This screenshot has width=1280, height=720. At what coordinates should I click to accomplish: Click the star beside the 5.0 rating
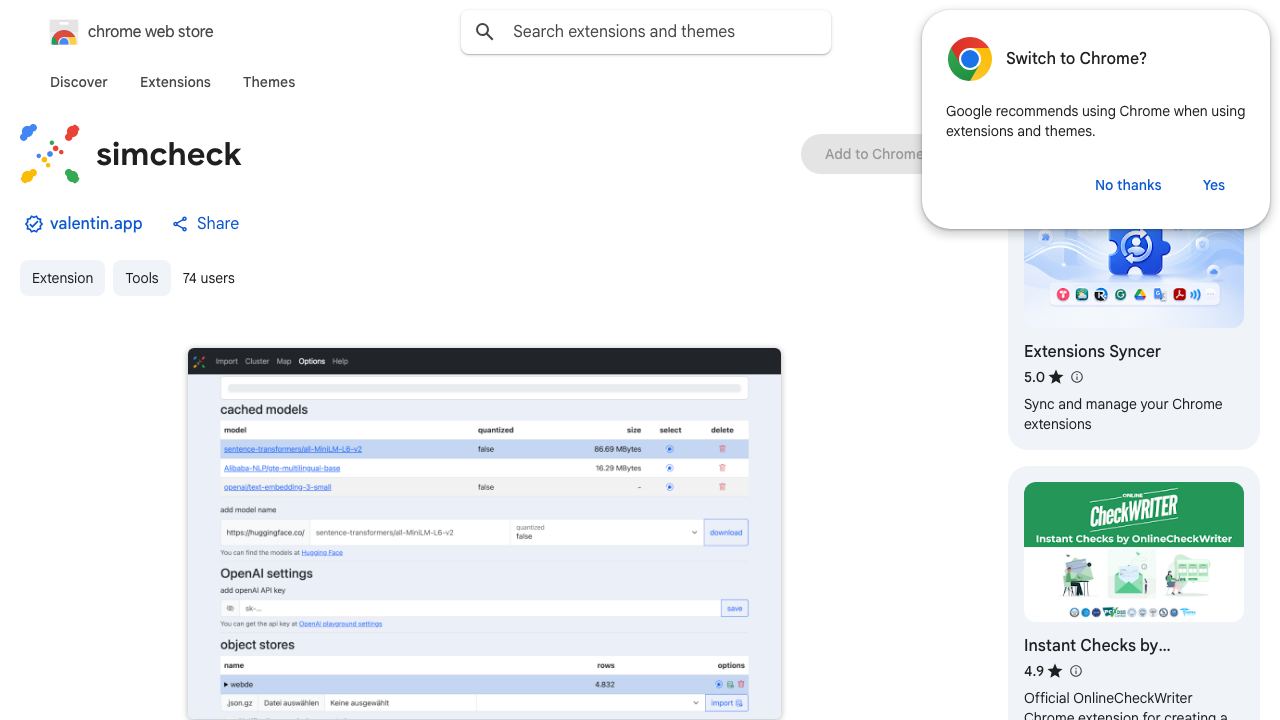pyautogui.click(x=1056, y=377)
